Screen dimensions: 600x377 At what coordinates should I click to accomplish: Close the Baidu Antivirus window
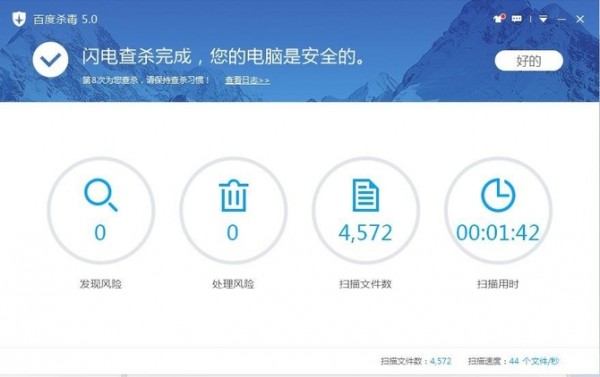[x=580, y=19]
